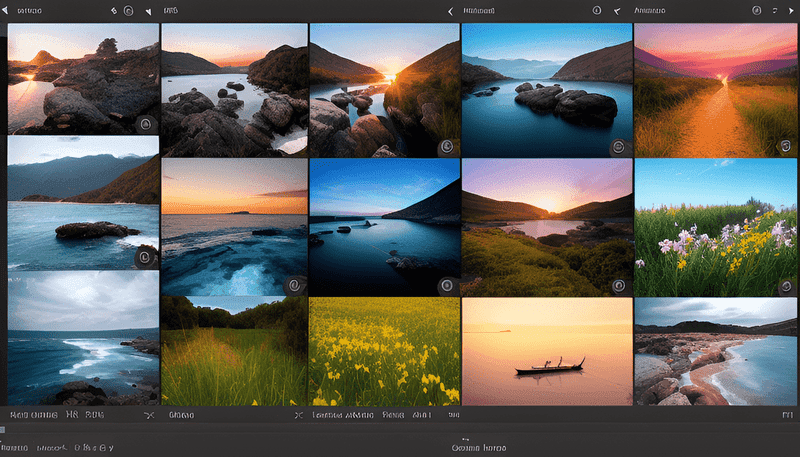Select the stormy gray sky ocean thumbnail

[83, 338]
